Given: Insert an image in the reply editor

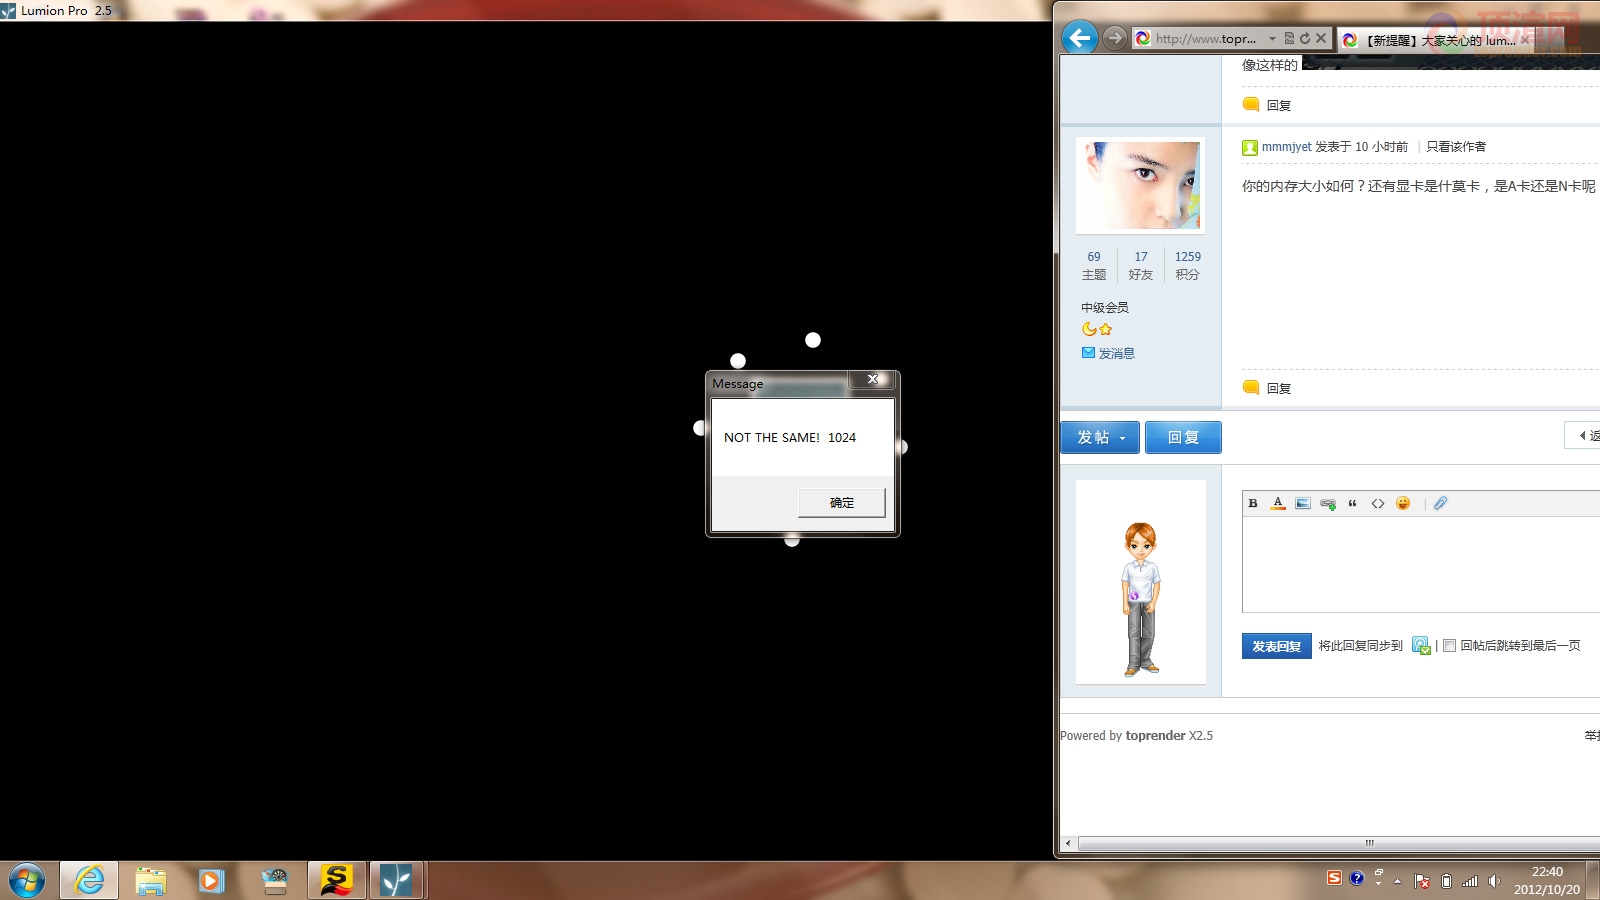Looking at the screenshot, I should pyautogui.click(x=1303, y=503).
